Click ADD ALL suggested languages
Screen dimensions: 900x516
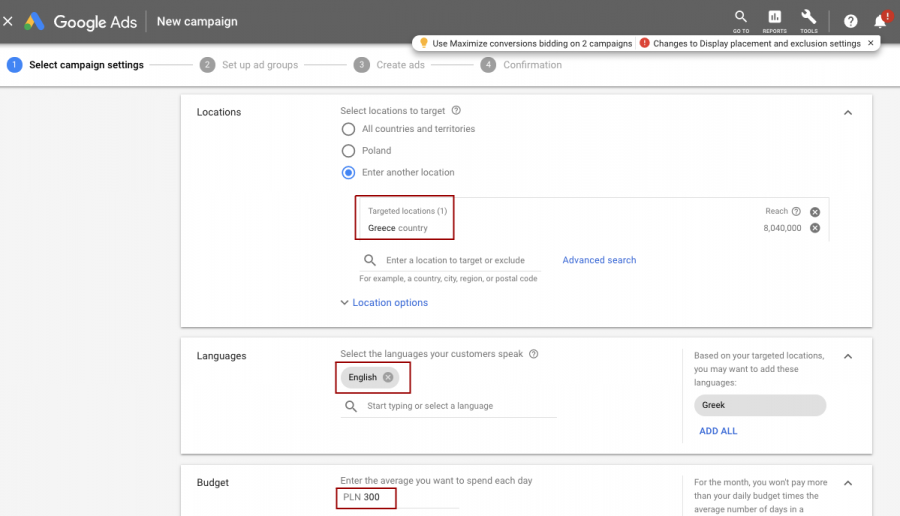(718, 431)
